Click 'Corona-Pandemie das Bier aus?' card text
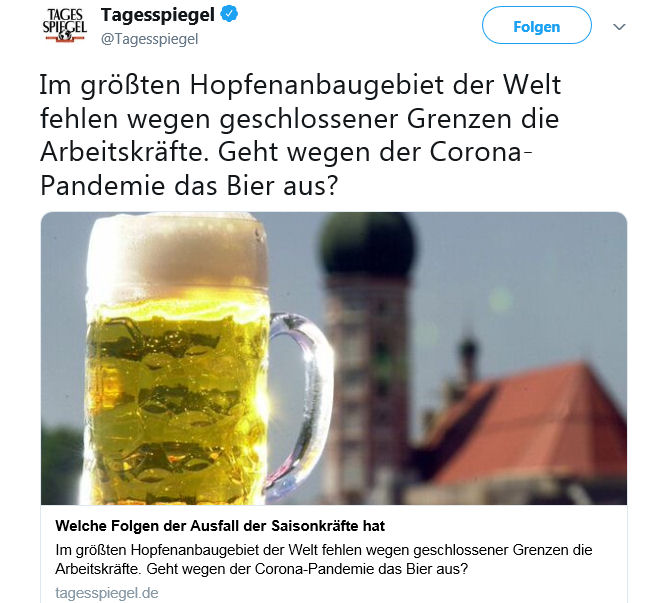This screenshot has width=649, height=603. tap(361, 569)
